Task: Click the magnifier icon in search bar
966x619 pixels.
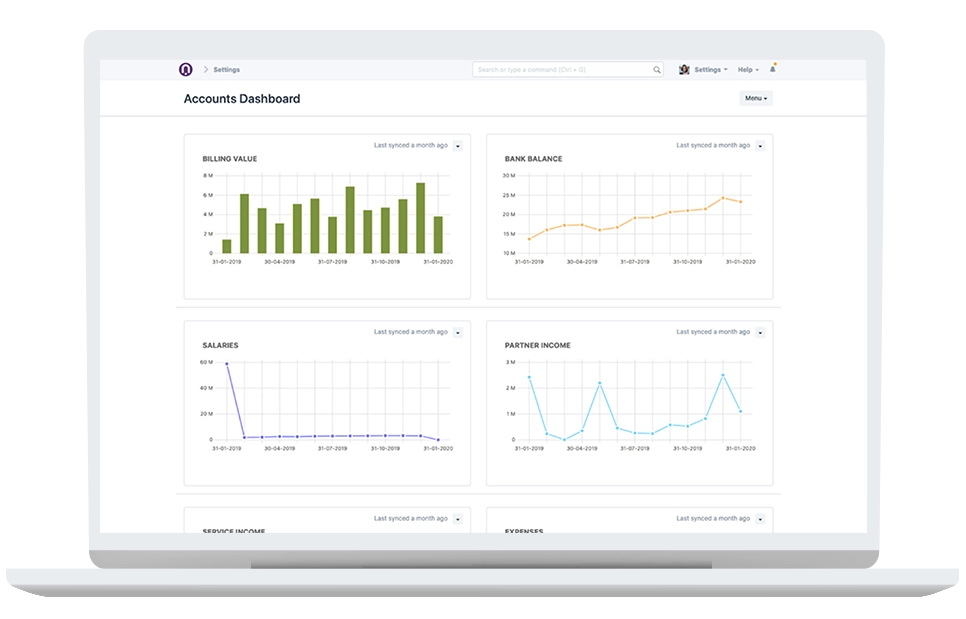Action: (657, 70)
